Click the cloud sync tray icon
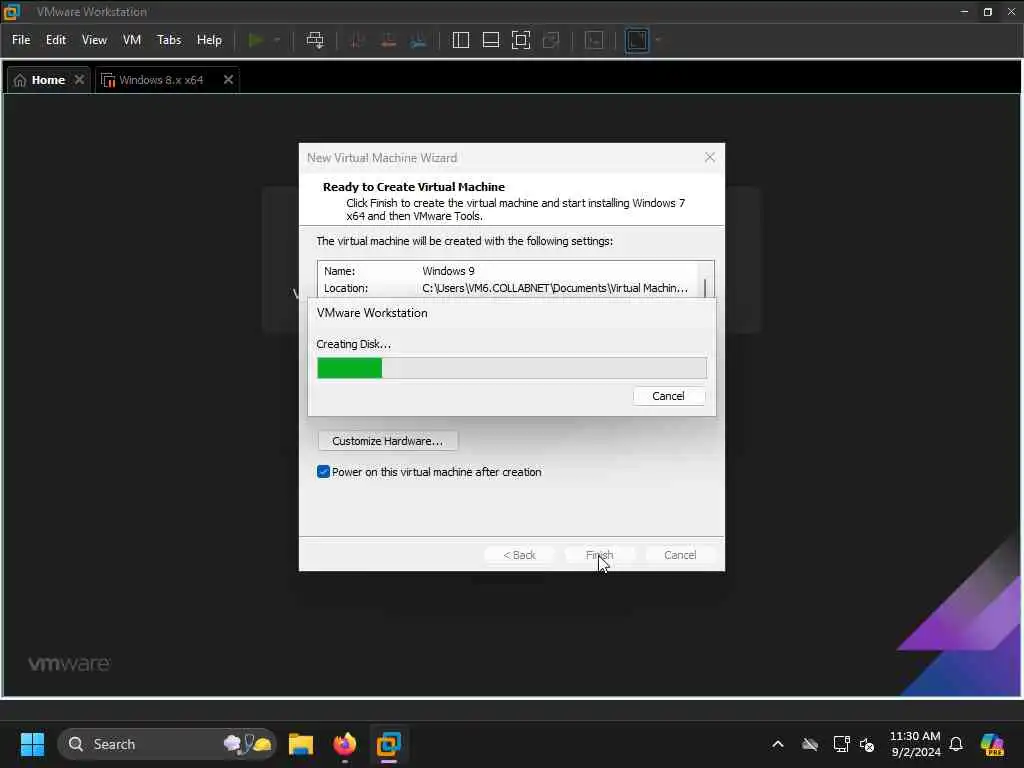1024x768 pixels. pos(810,744)
